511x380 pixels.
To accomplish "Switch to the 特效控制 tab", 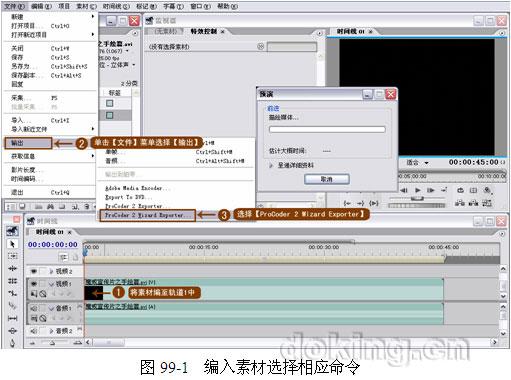I will pos(203,31).
